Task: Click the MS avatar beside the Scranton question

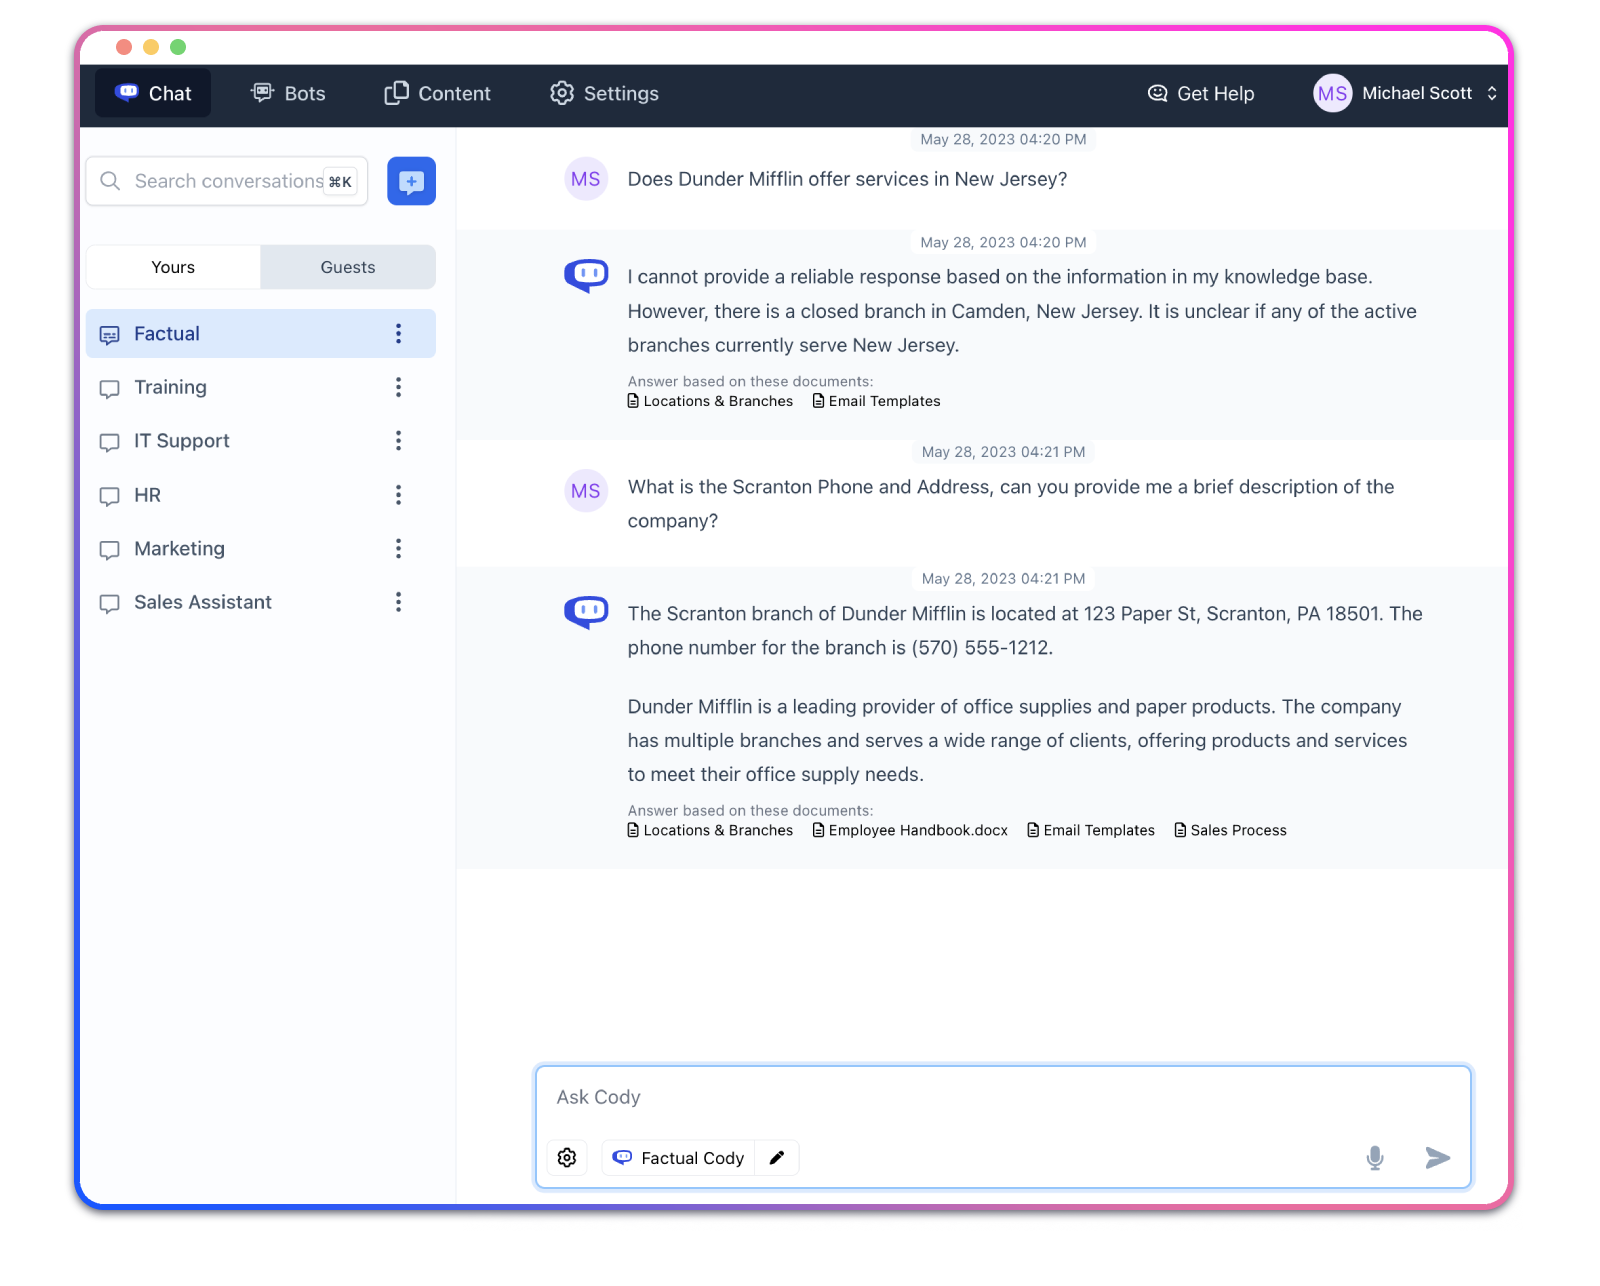Action: pos(586,491)
